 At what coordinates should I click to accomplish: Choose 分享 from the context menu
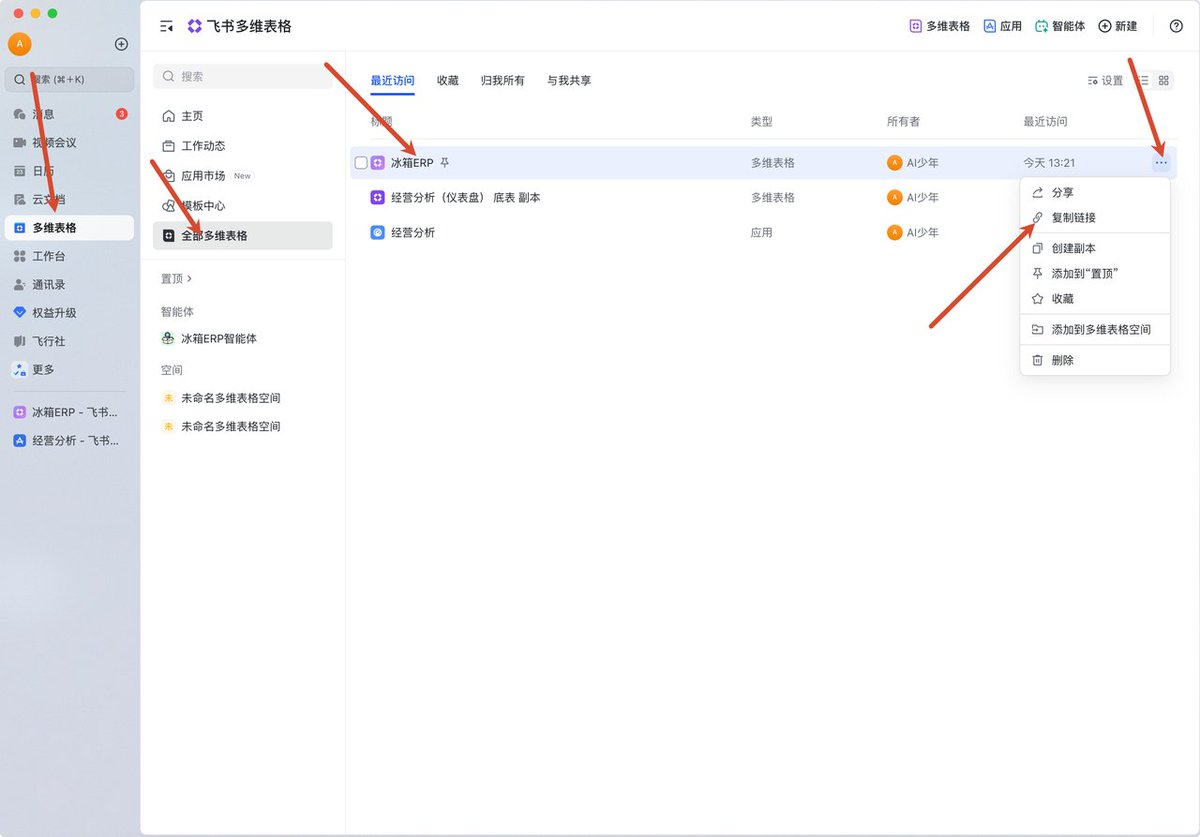(x=1095, y=192)
